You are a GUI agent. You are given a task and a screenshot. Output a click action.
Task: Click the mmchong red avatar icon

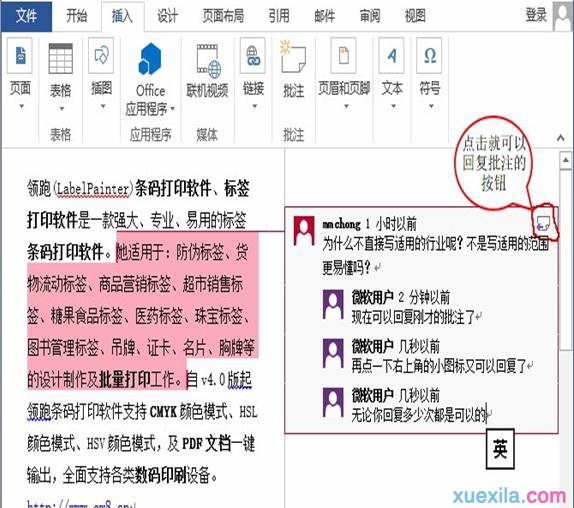click(304, 231)
